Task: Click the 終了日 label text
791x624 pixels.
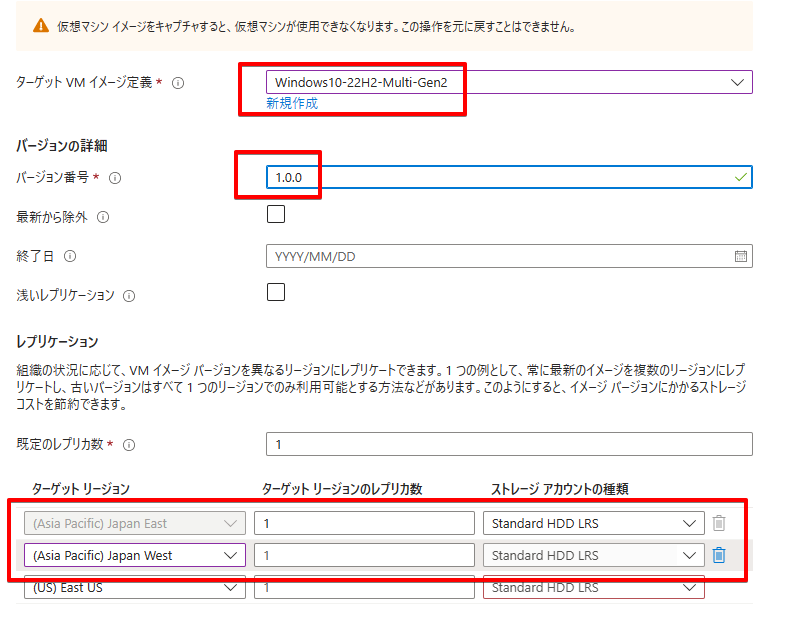Action: [x=35, y=256]
